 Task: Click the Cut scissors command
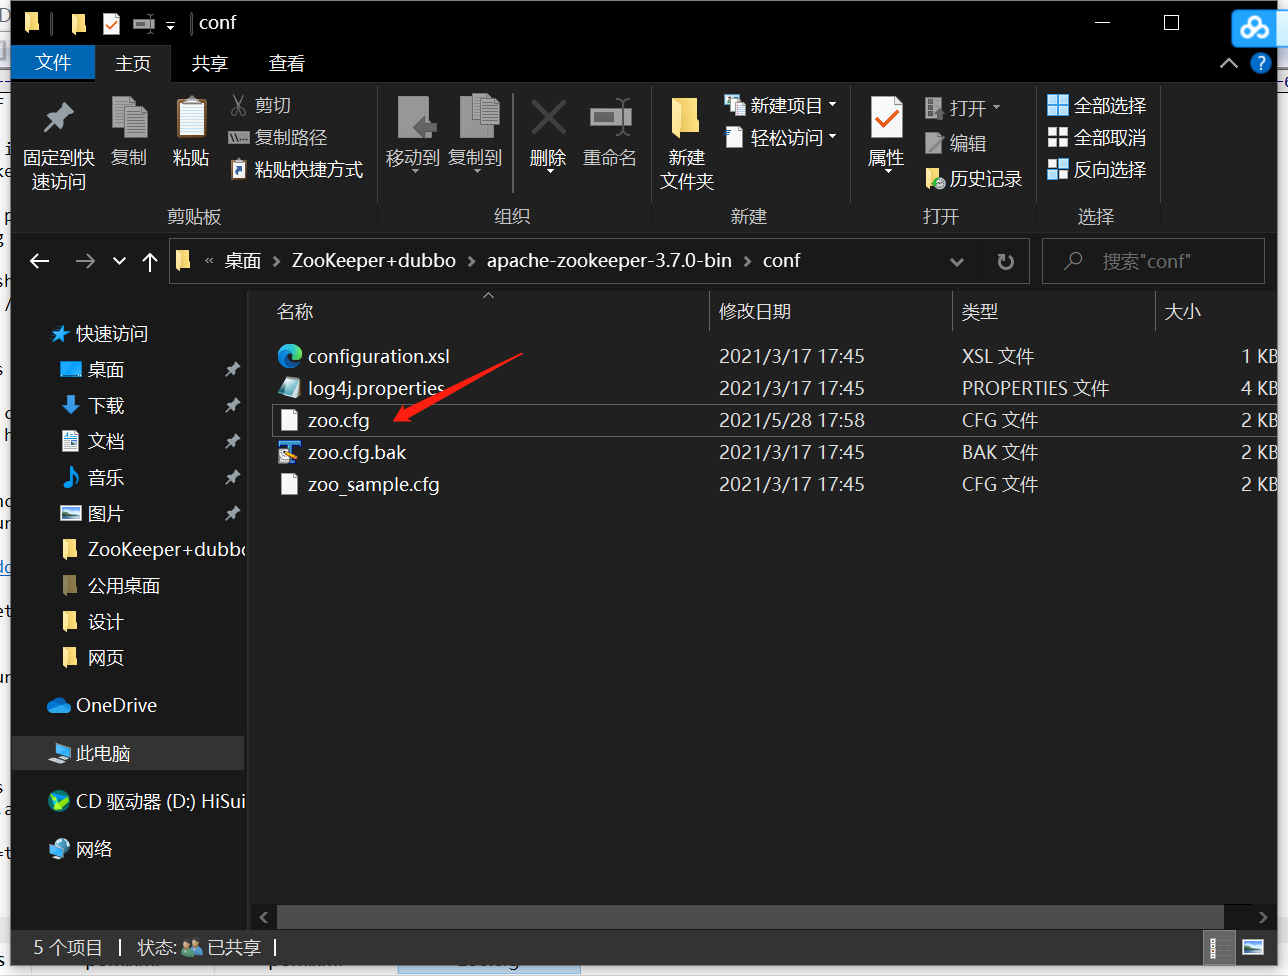coord(261,105)
